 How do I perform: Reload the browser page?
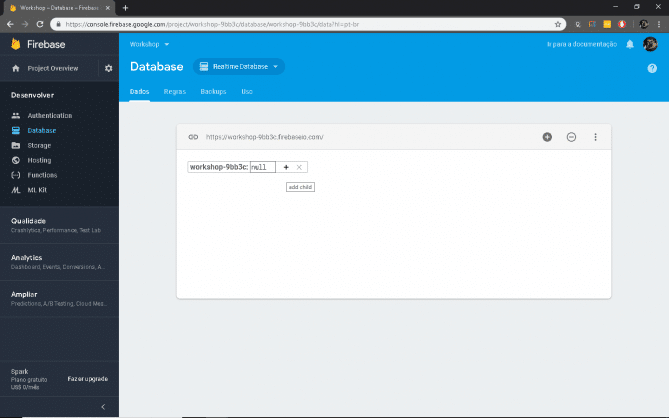(x=40, y=24)
